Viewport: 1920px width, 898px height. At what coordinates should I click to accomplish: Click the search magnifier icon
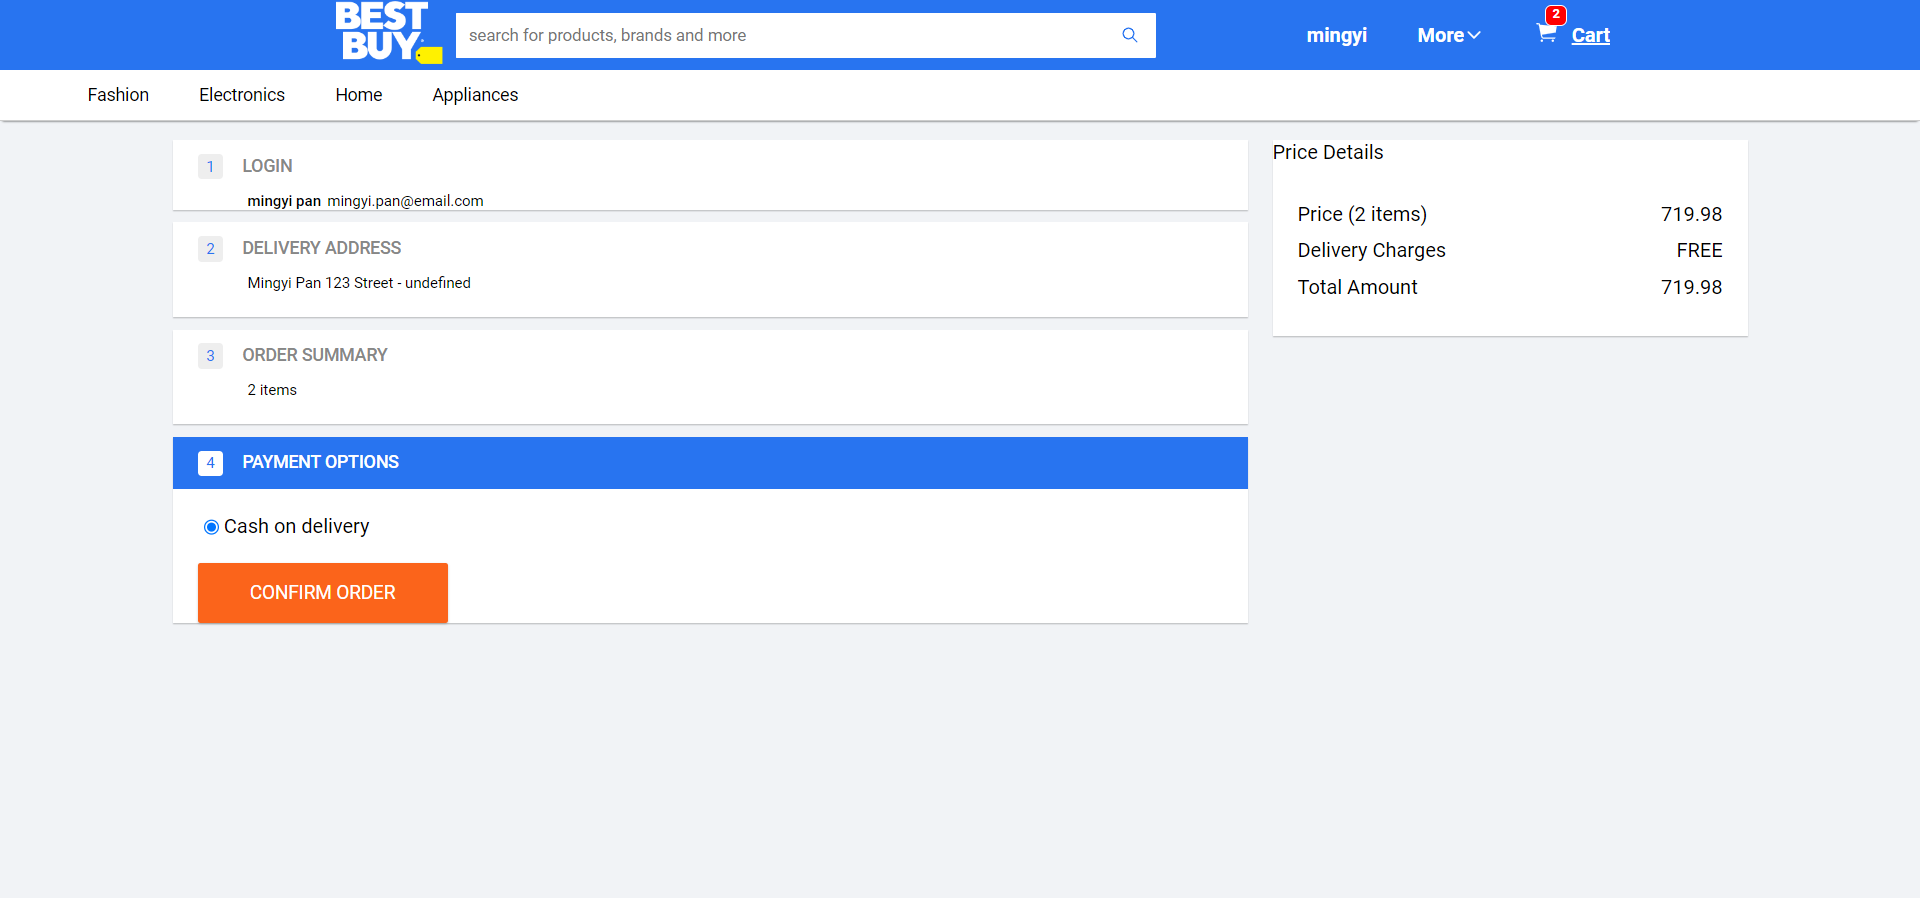(x=1130, y=35)
